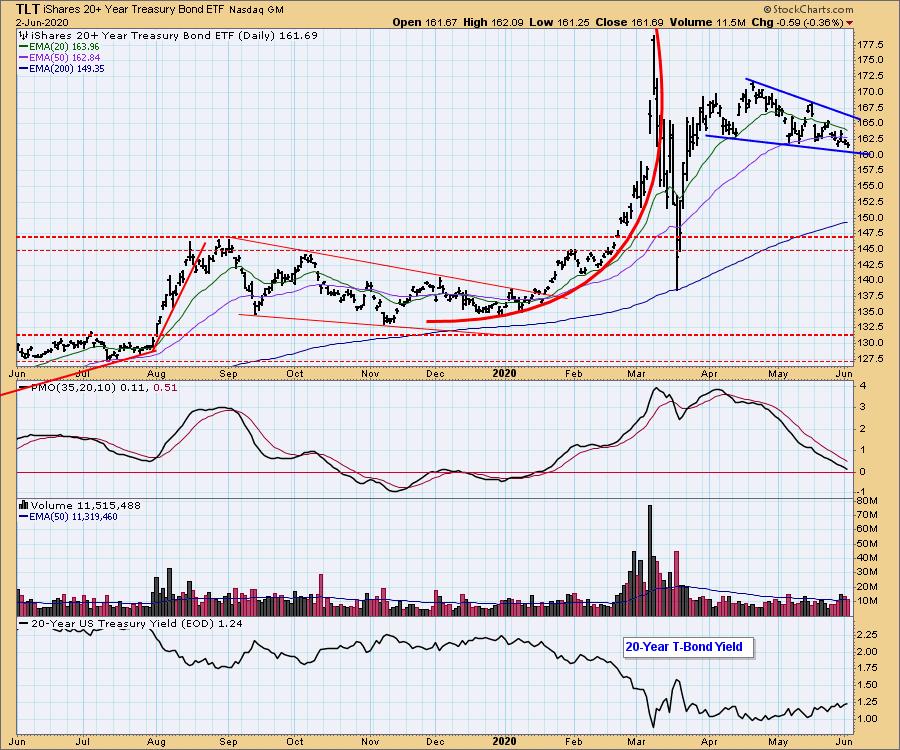Click the EMA(20) 163.96 legend text
900x750 pixels.
coord(64,46)
